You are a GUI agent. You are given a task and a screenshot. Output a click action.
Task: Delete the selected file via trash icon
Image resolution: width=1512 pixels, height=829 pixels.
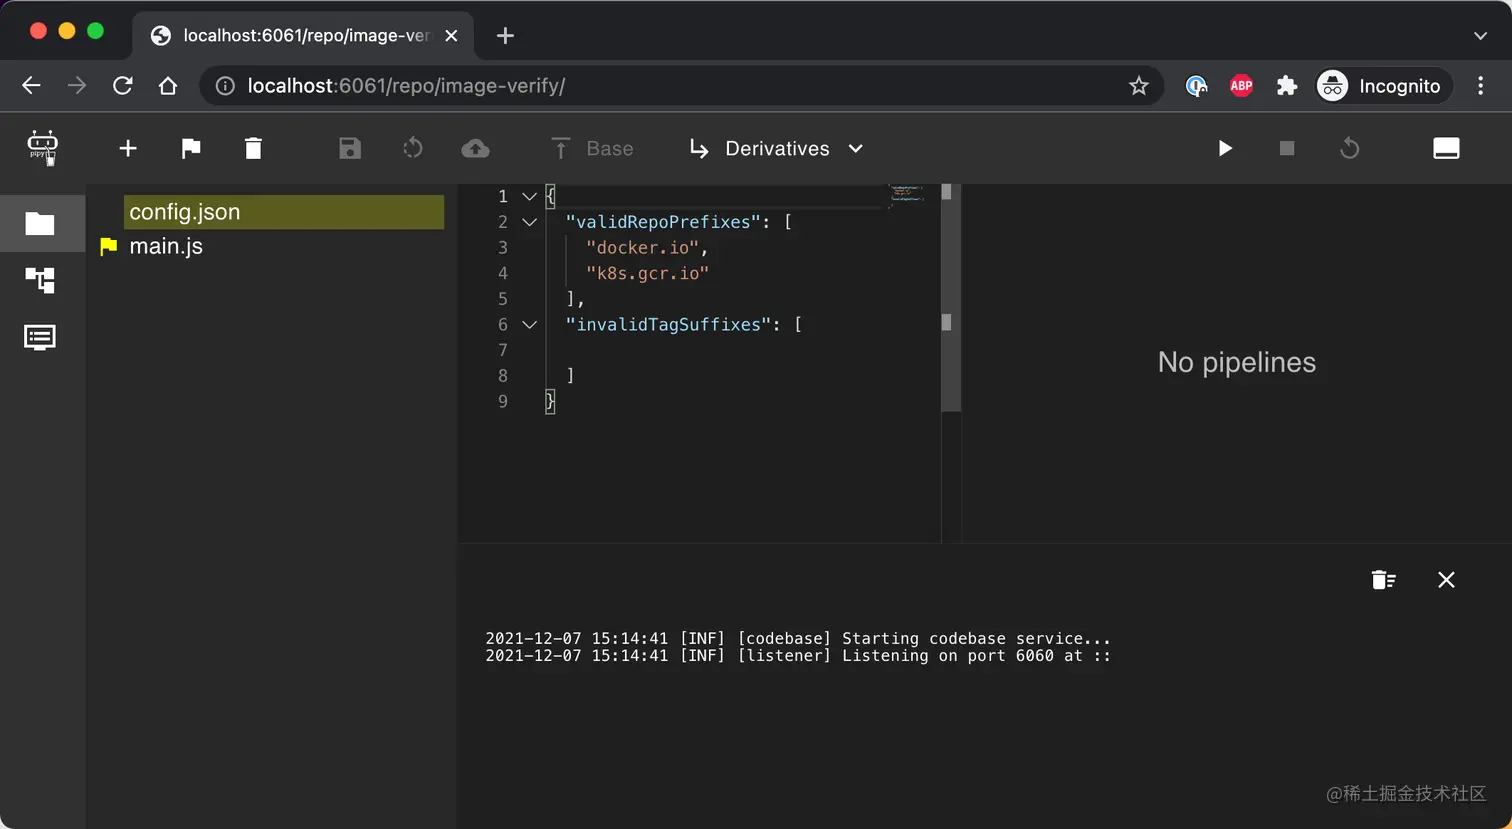pos(253,148)
